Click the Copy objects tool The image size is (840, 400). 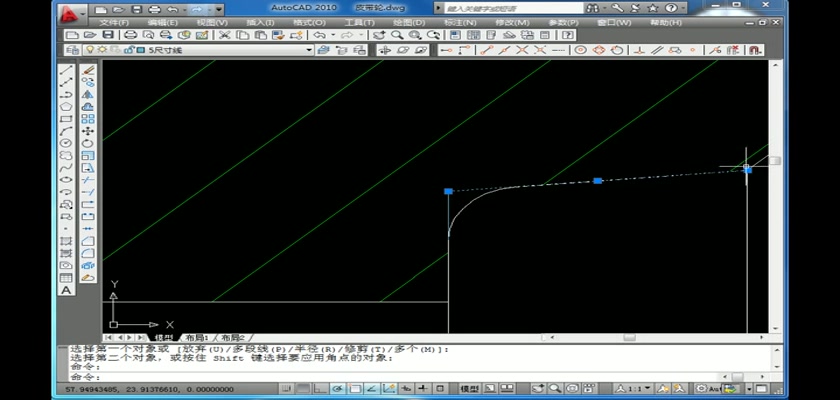(x=88, y=82)
